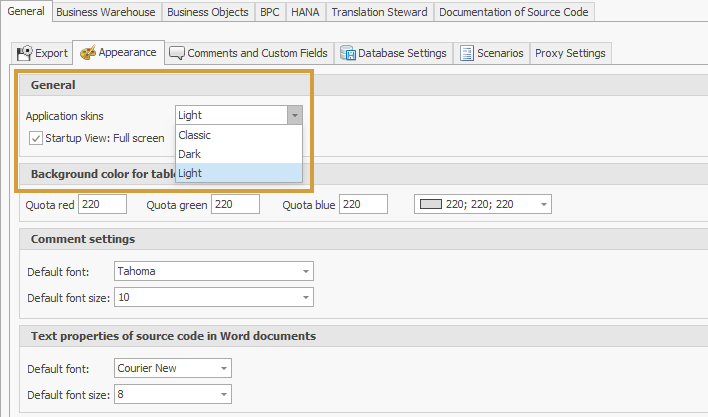Open the Proxy Settings tab
This screenshot has height=417, width=708.
[569, 53]
